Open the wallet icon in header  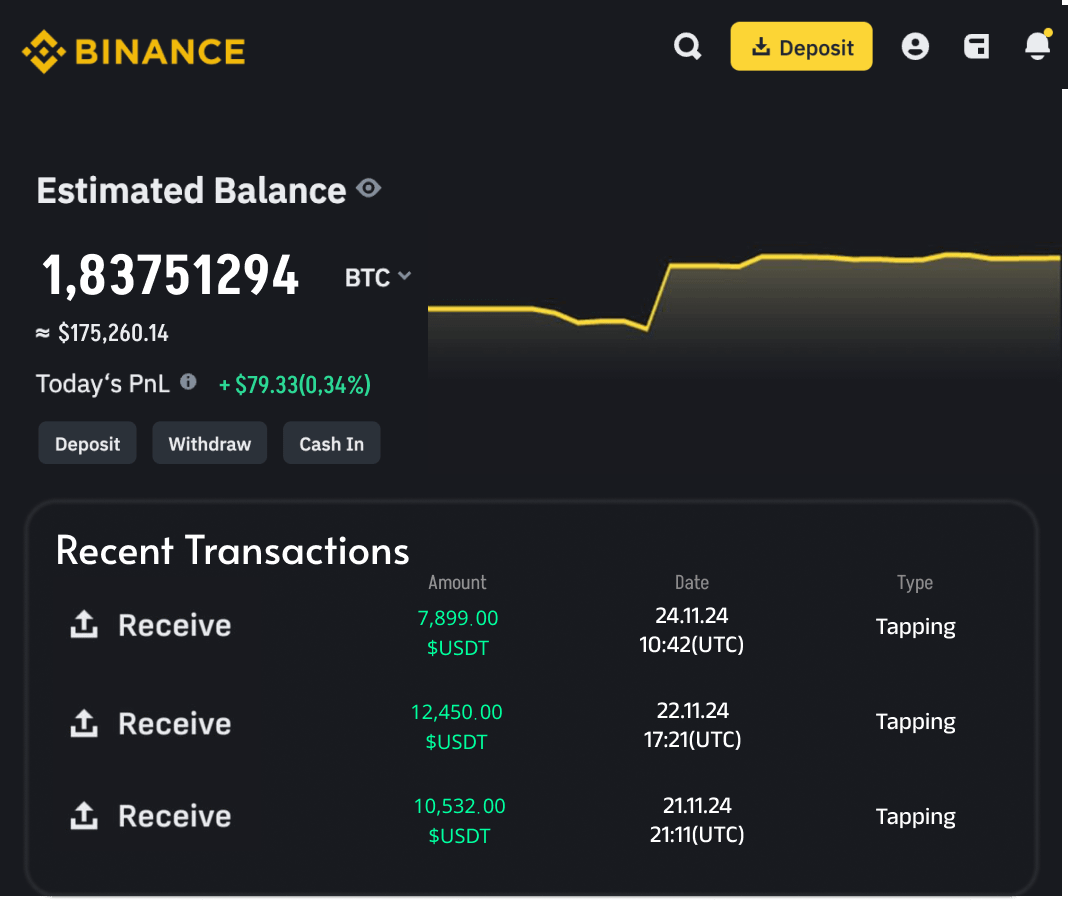click(976, 46)
